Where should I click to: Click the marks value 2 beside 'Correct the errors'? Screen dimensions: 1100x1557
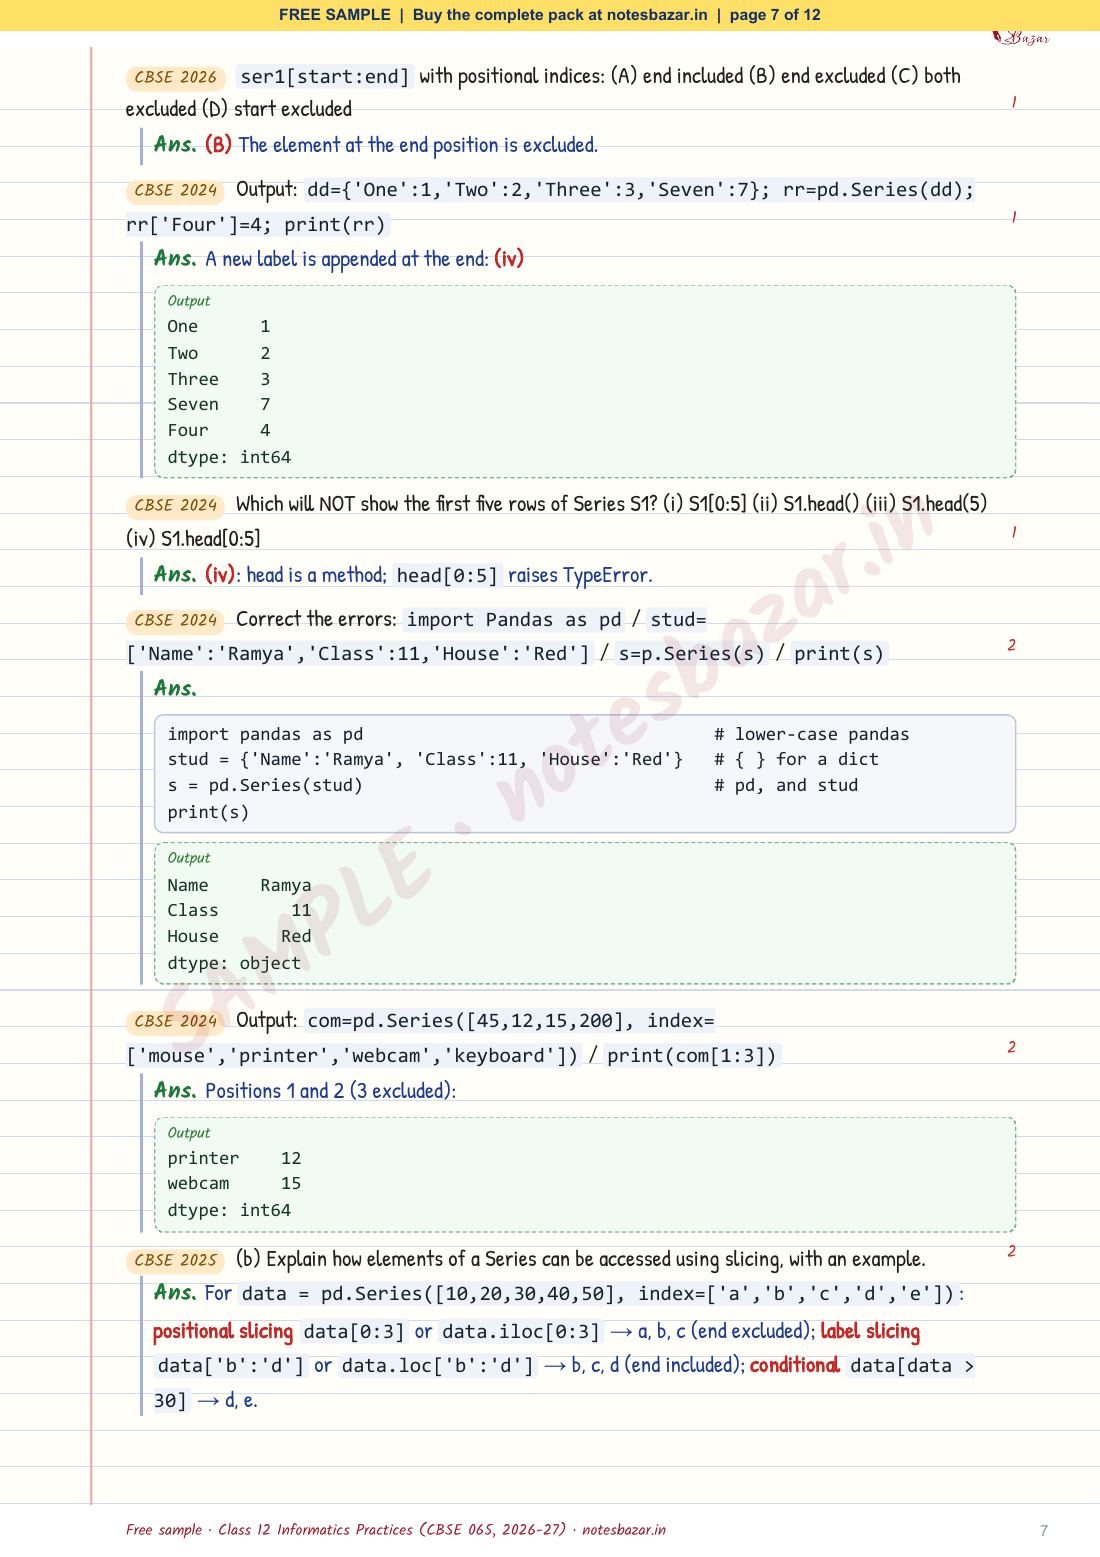[x=1011, y=646]
